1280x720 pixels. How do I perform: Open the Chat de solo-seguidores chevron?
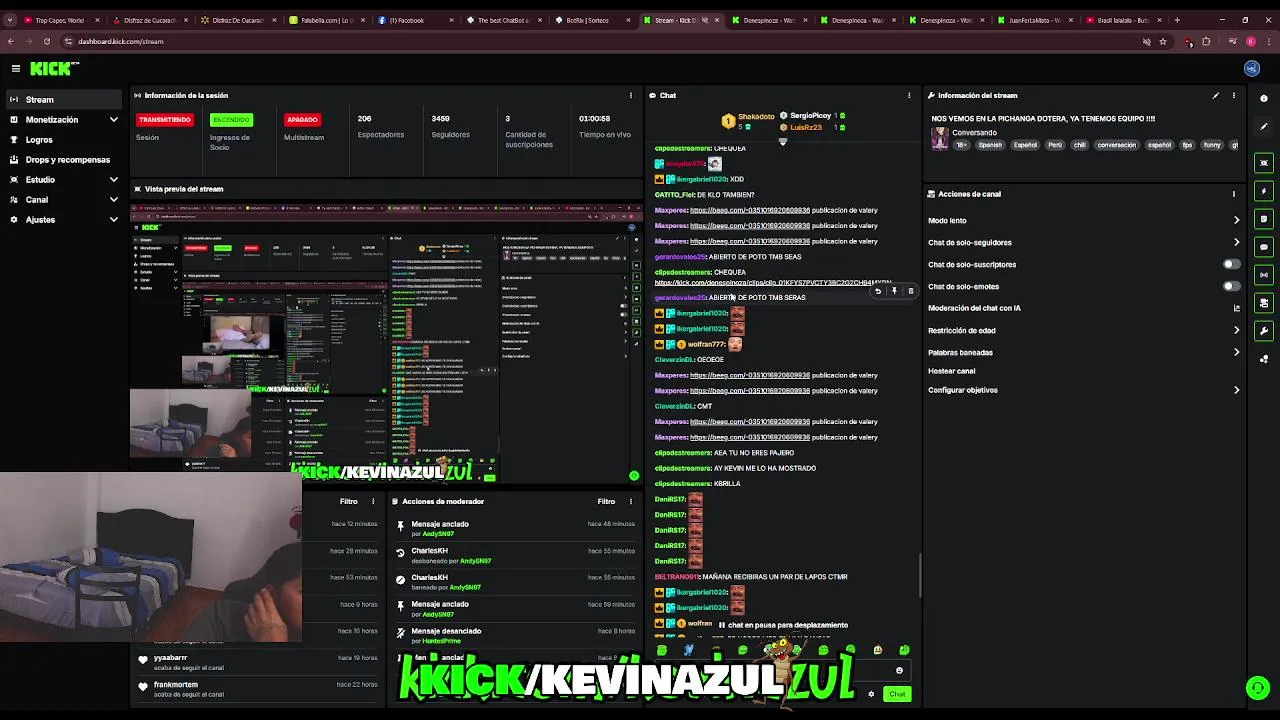point(1236,242)
